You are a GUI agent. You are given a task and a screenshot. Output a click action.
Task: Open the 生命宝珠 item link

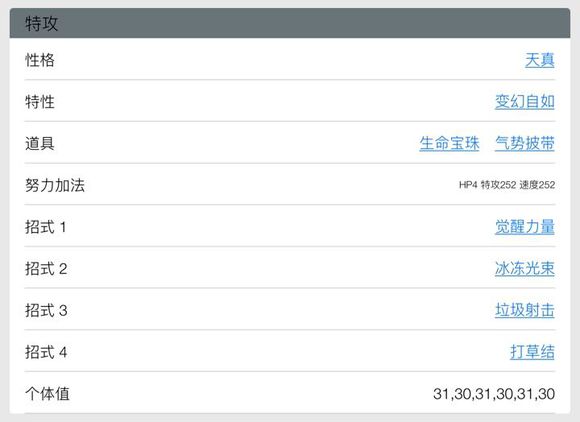coord(449,144)
